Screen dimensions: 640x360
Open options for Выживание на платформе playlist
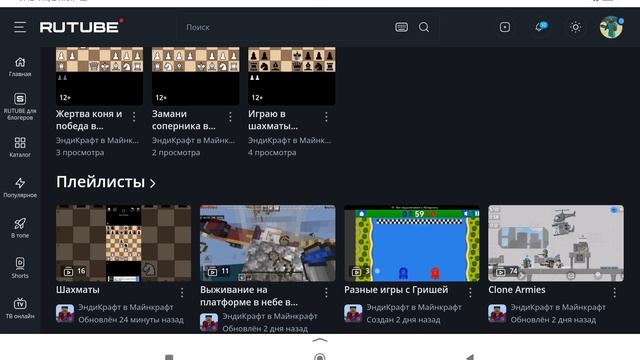326,292
